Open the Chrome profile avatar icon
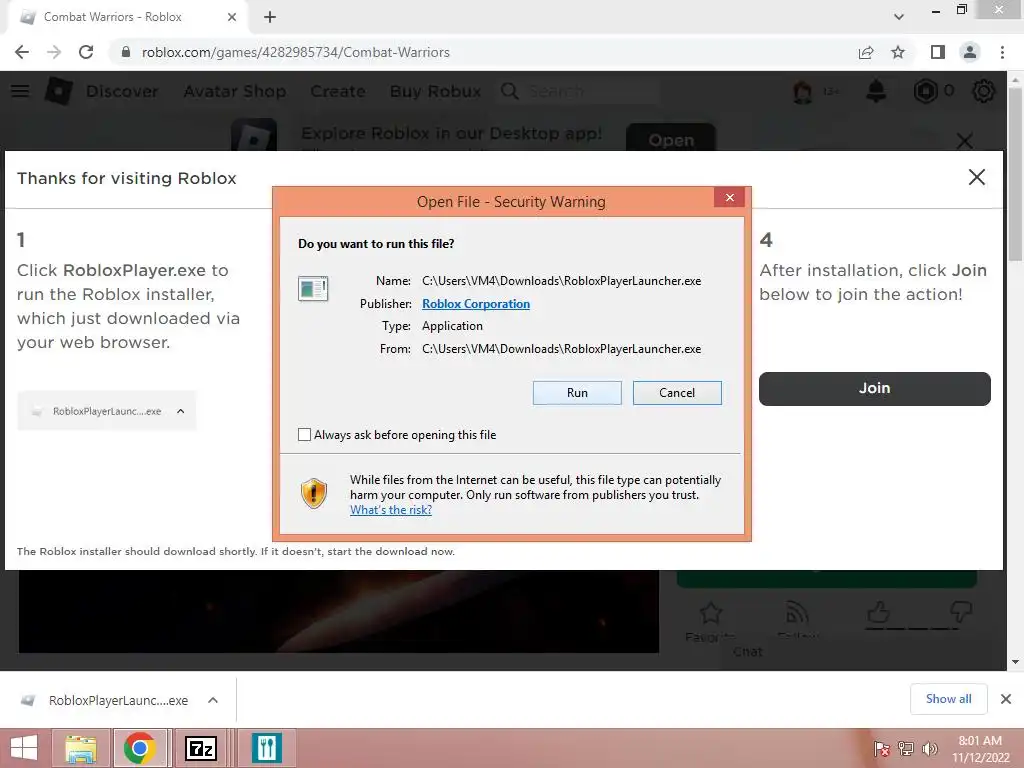Viewport: 1024px width, 768px height. [x=970, y=52]
